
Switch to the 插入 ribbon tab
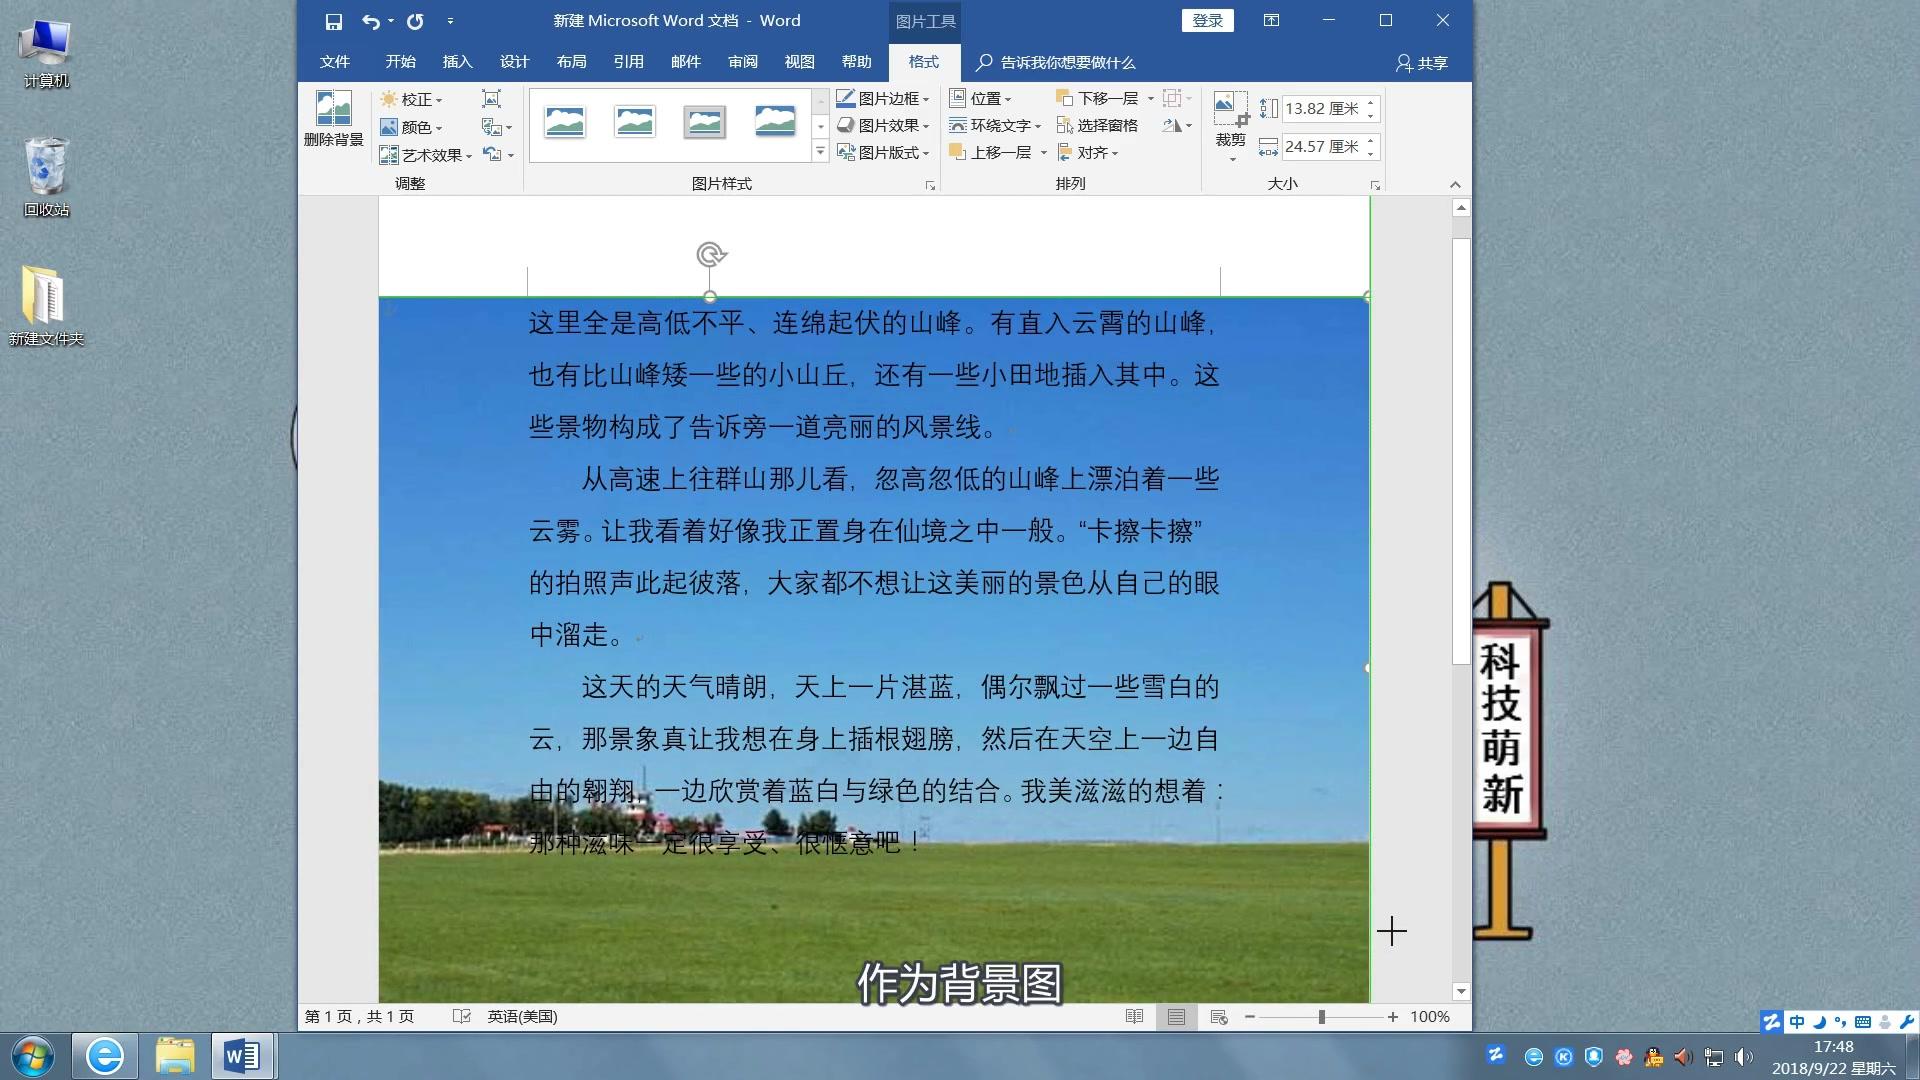456,61
